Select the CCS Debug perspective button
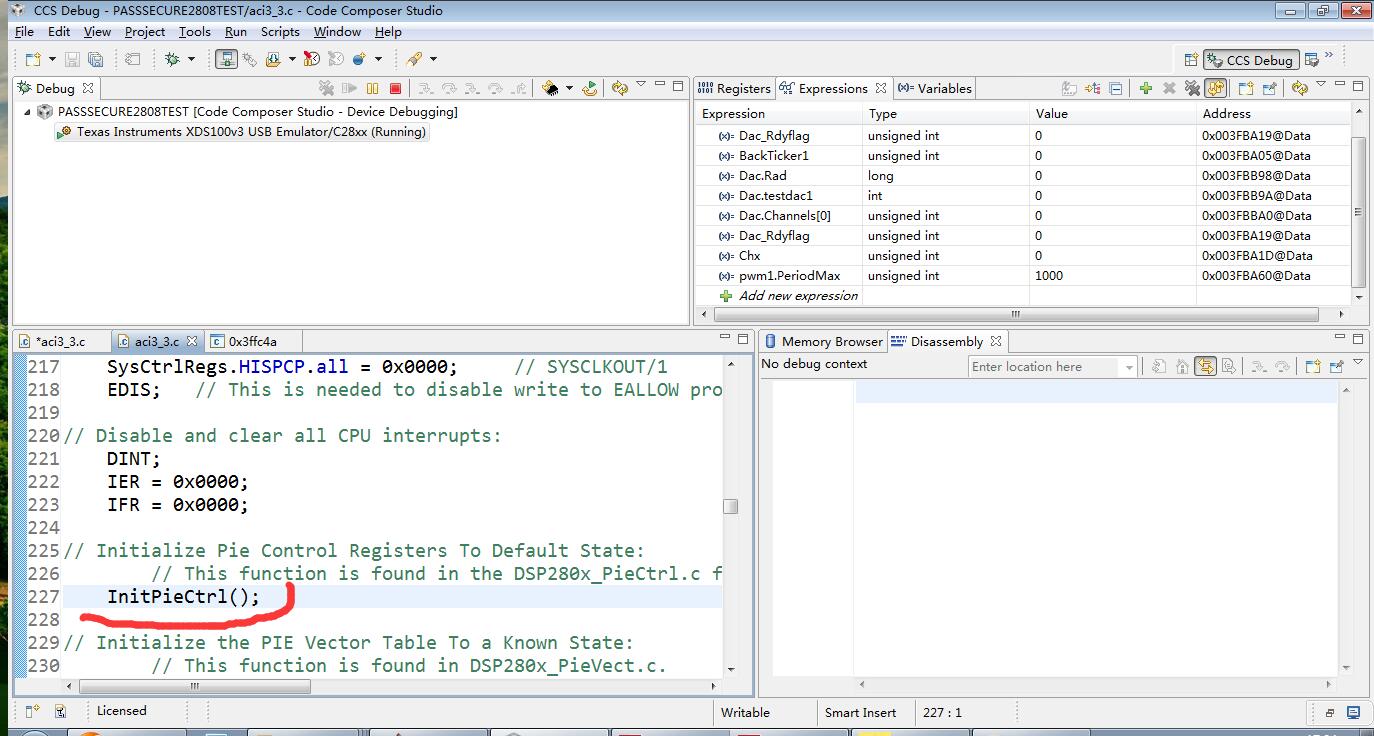The width and height of the screenshot is (1374, 736). 1251,60
